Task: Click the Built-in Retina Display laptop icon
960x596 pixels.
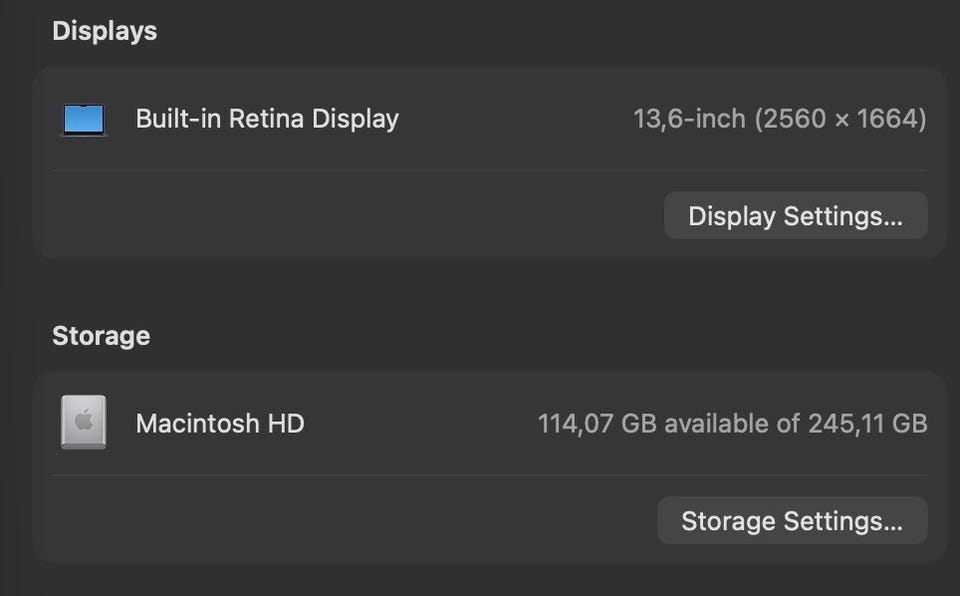Action: click(84, 120)
